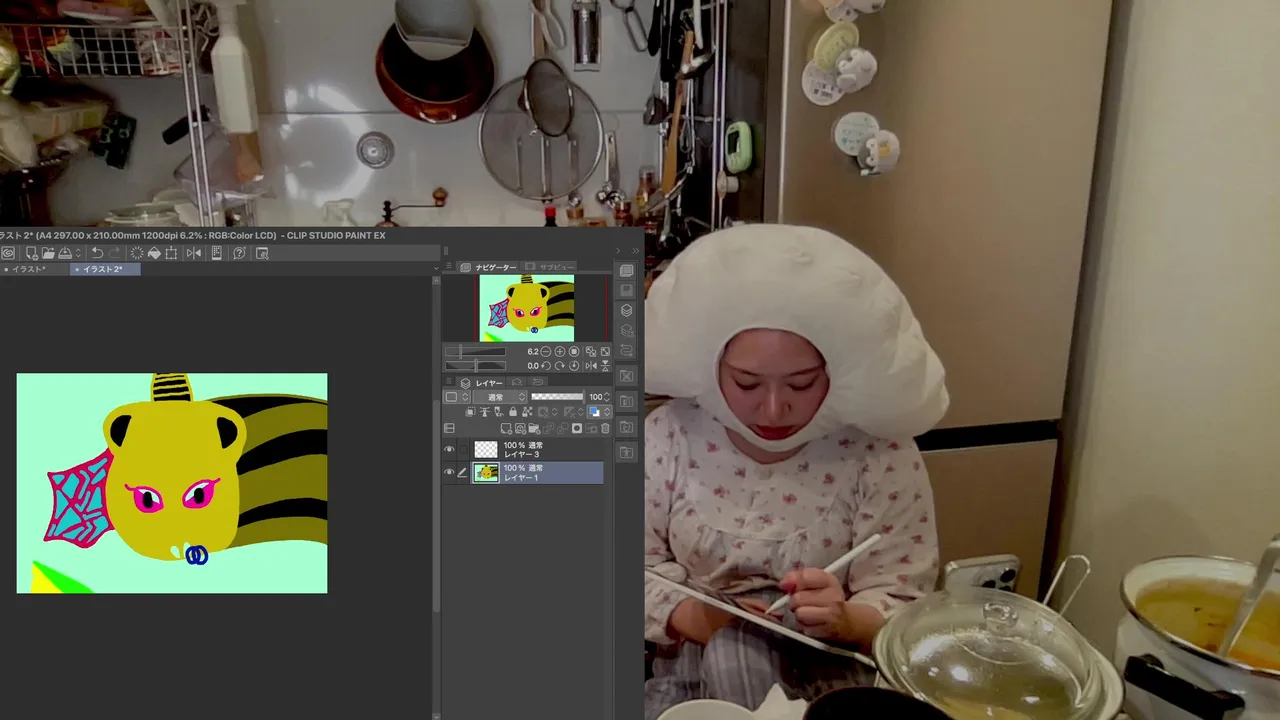Click the create layer mask icon
Viewport: 1280px width, 720px height.
577,428
